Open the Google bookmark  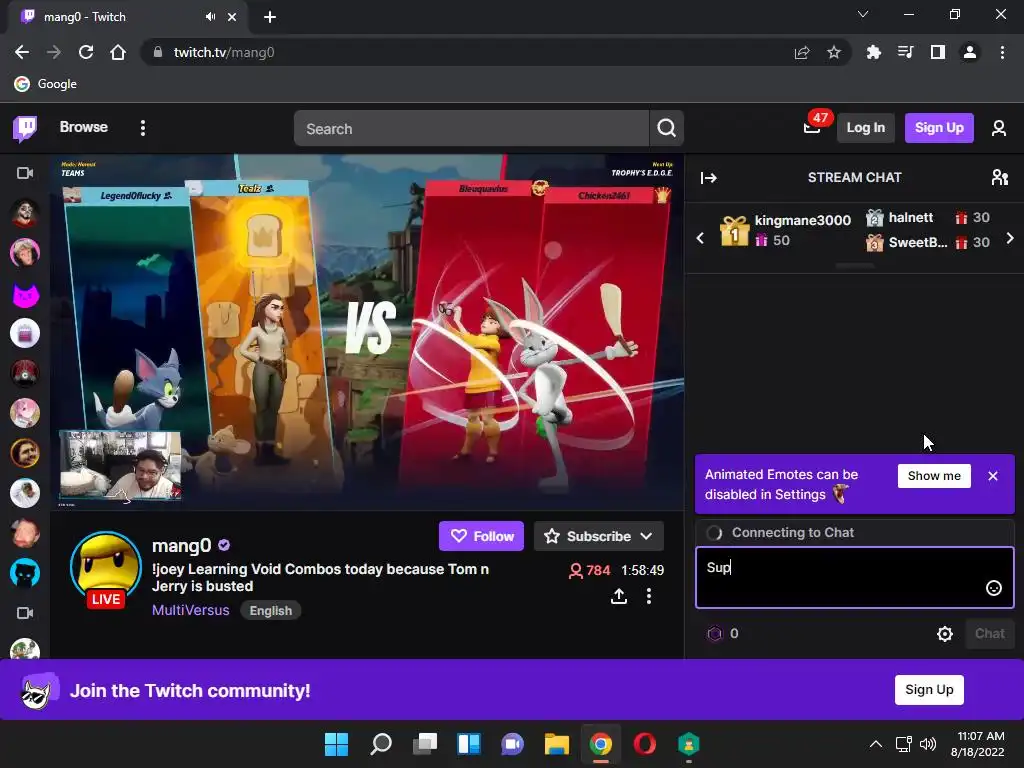45,84
